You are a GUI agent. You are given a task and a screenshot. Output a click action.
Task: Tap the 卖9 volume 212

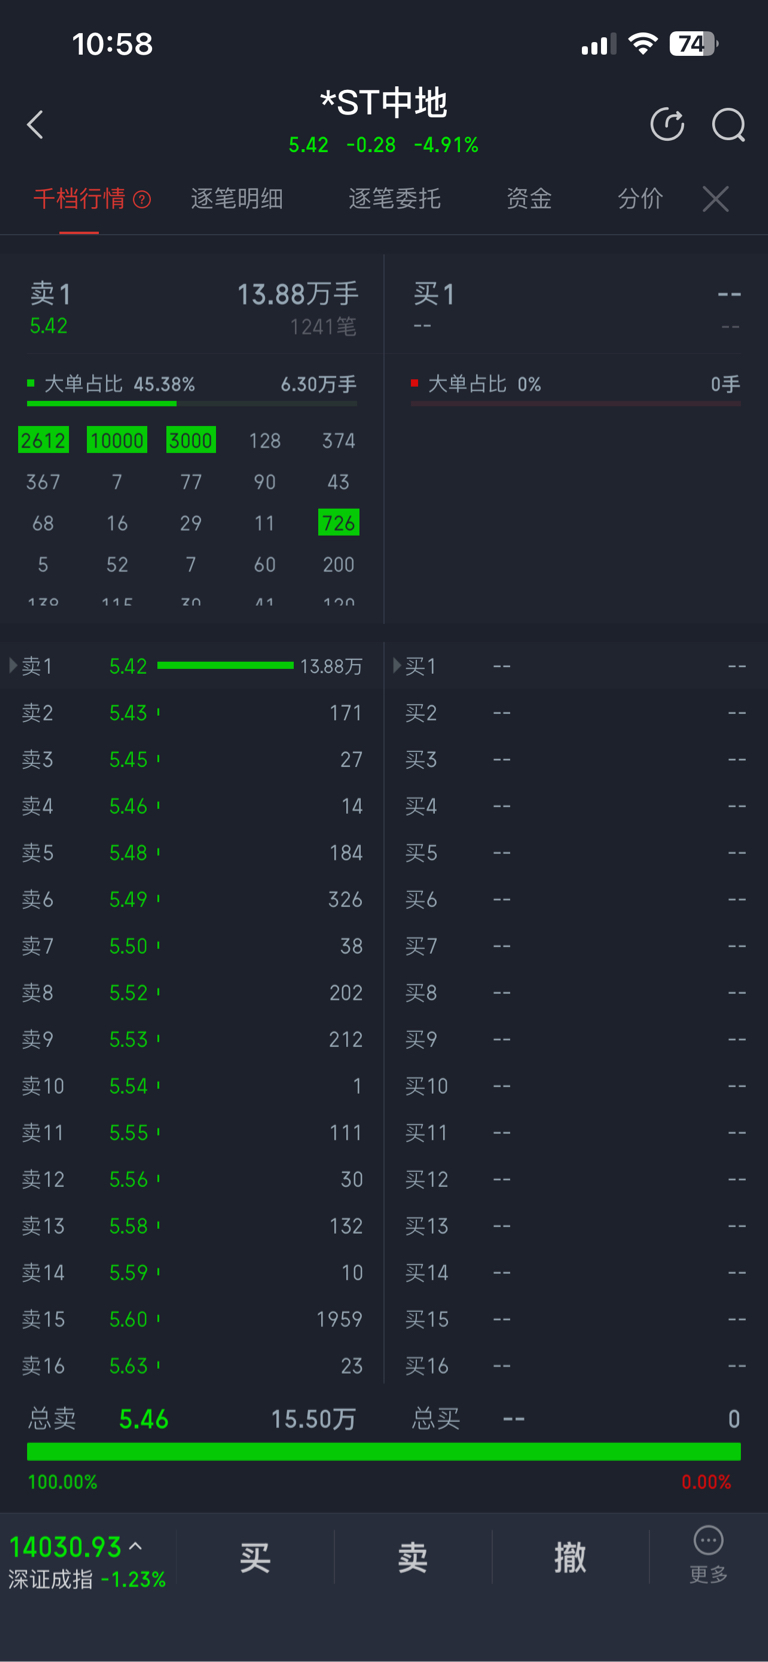tap(345, 1040)
